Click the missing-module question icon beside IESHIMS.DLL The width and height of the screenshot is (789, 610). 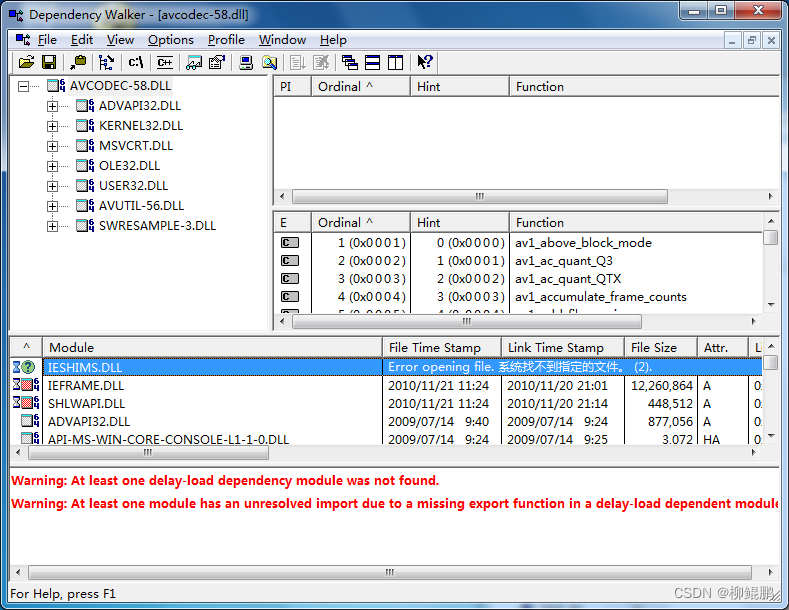coord(28,367)
